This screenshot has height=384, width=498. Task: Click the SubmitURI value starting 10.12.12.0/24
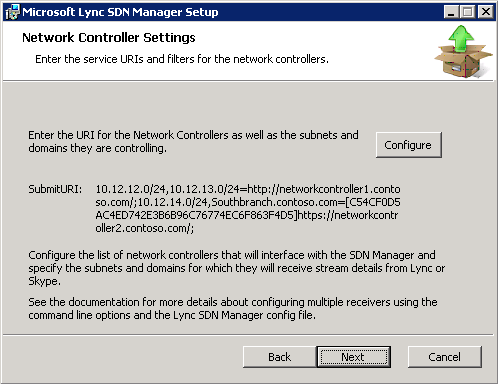point(248,209)
